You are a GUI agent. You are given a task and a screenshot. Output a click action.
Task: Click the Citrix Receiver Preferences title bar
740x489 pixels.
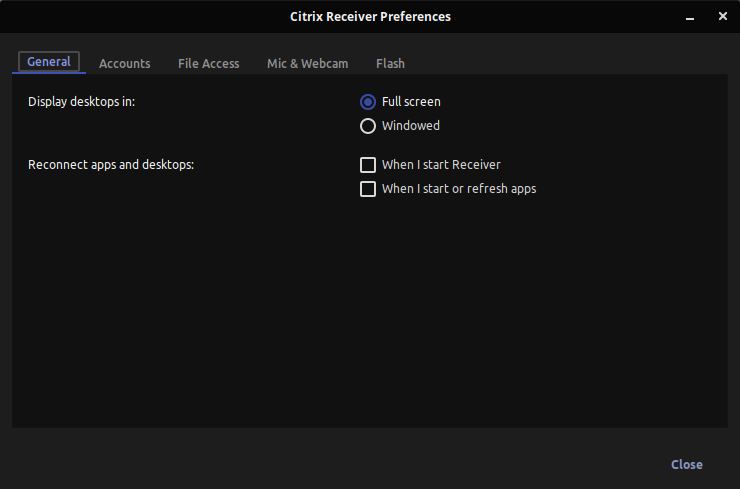370,17
